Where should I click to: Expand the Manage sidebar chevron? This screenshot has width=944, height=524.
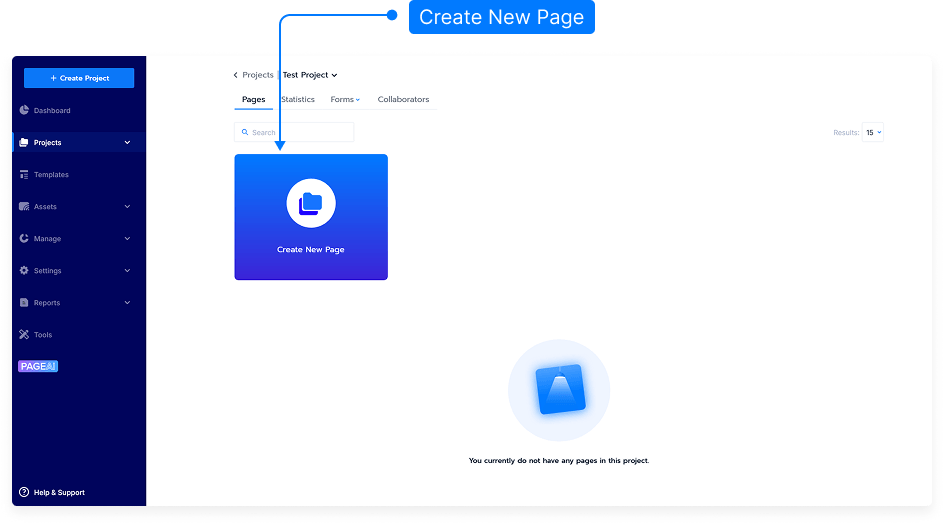point(127,239)
